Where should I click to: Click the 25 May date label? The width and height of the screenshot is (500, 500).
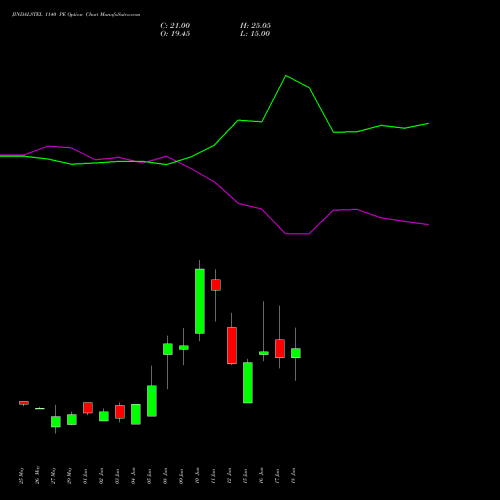click(22, 475)
